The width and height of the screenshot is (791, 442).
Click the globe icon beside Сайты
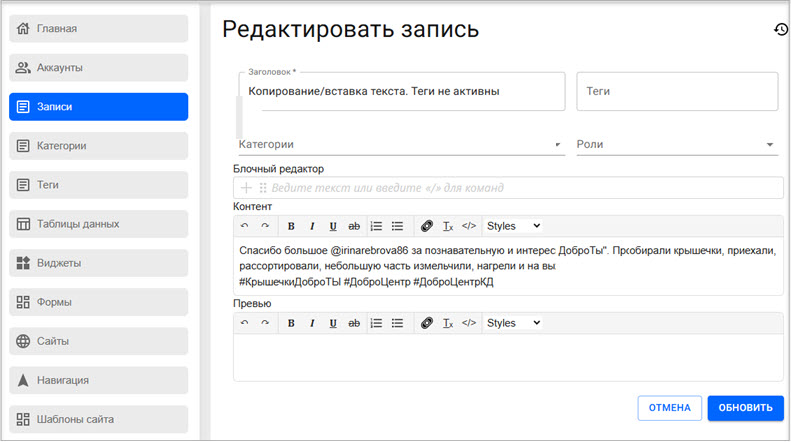[x=23, y=341]
